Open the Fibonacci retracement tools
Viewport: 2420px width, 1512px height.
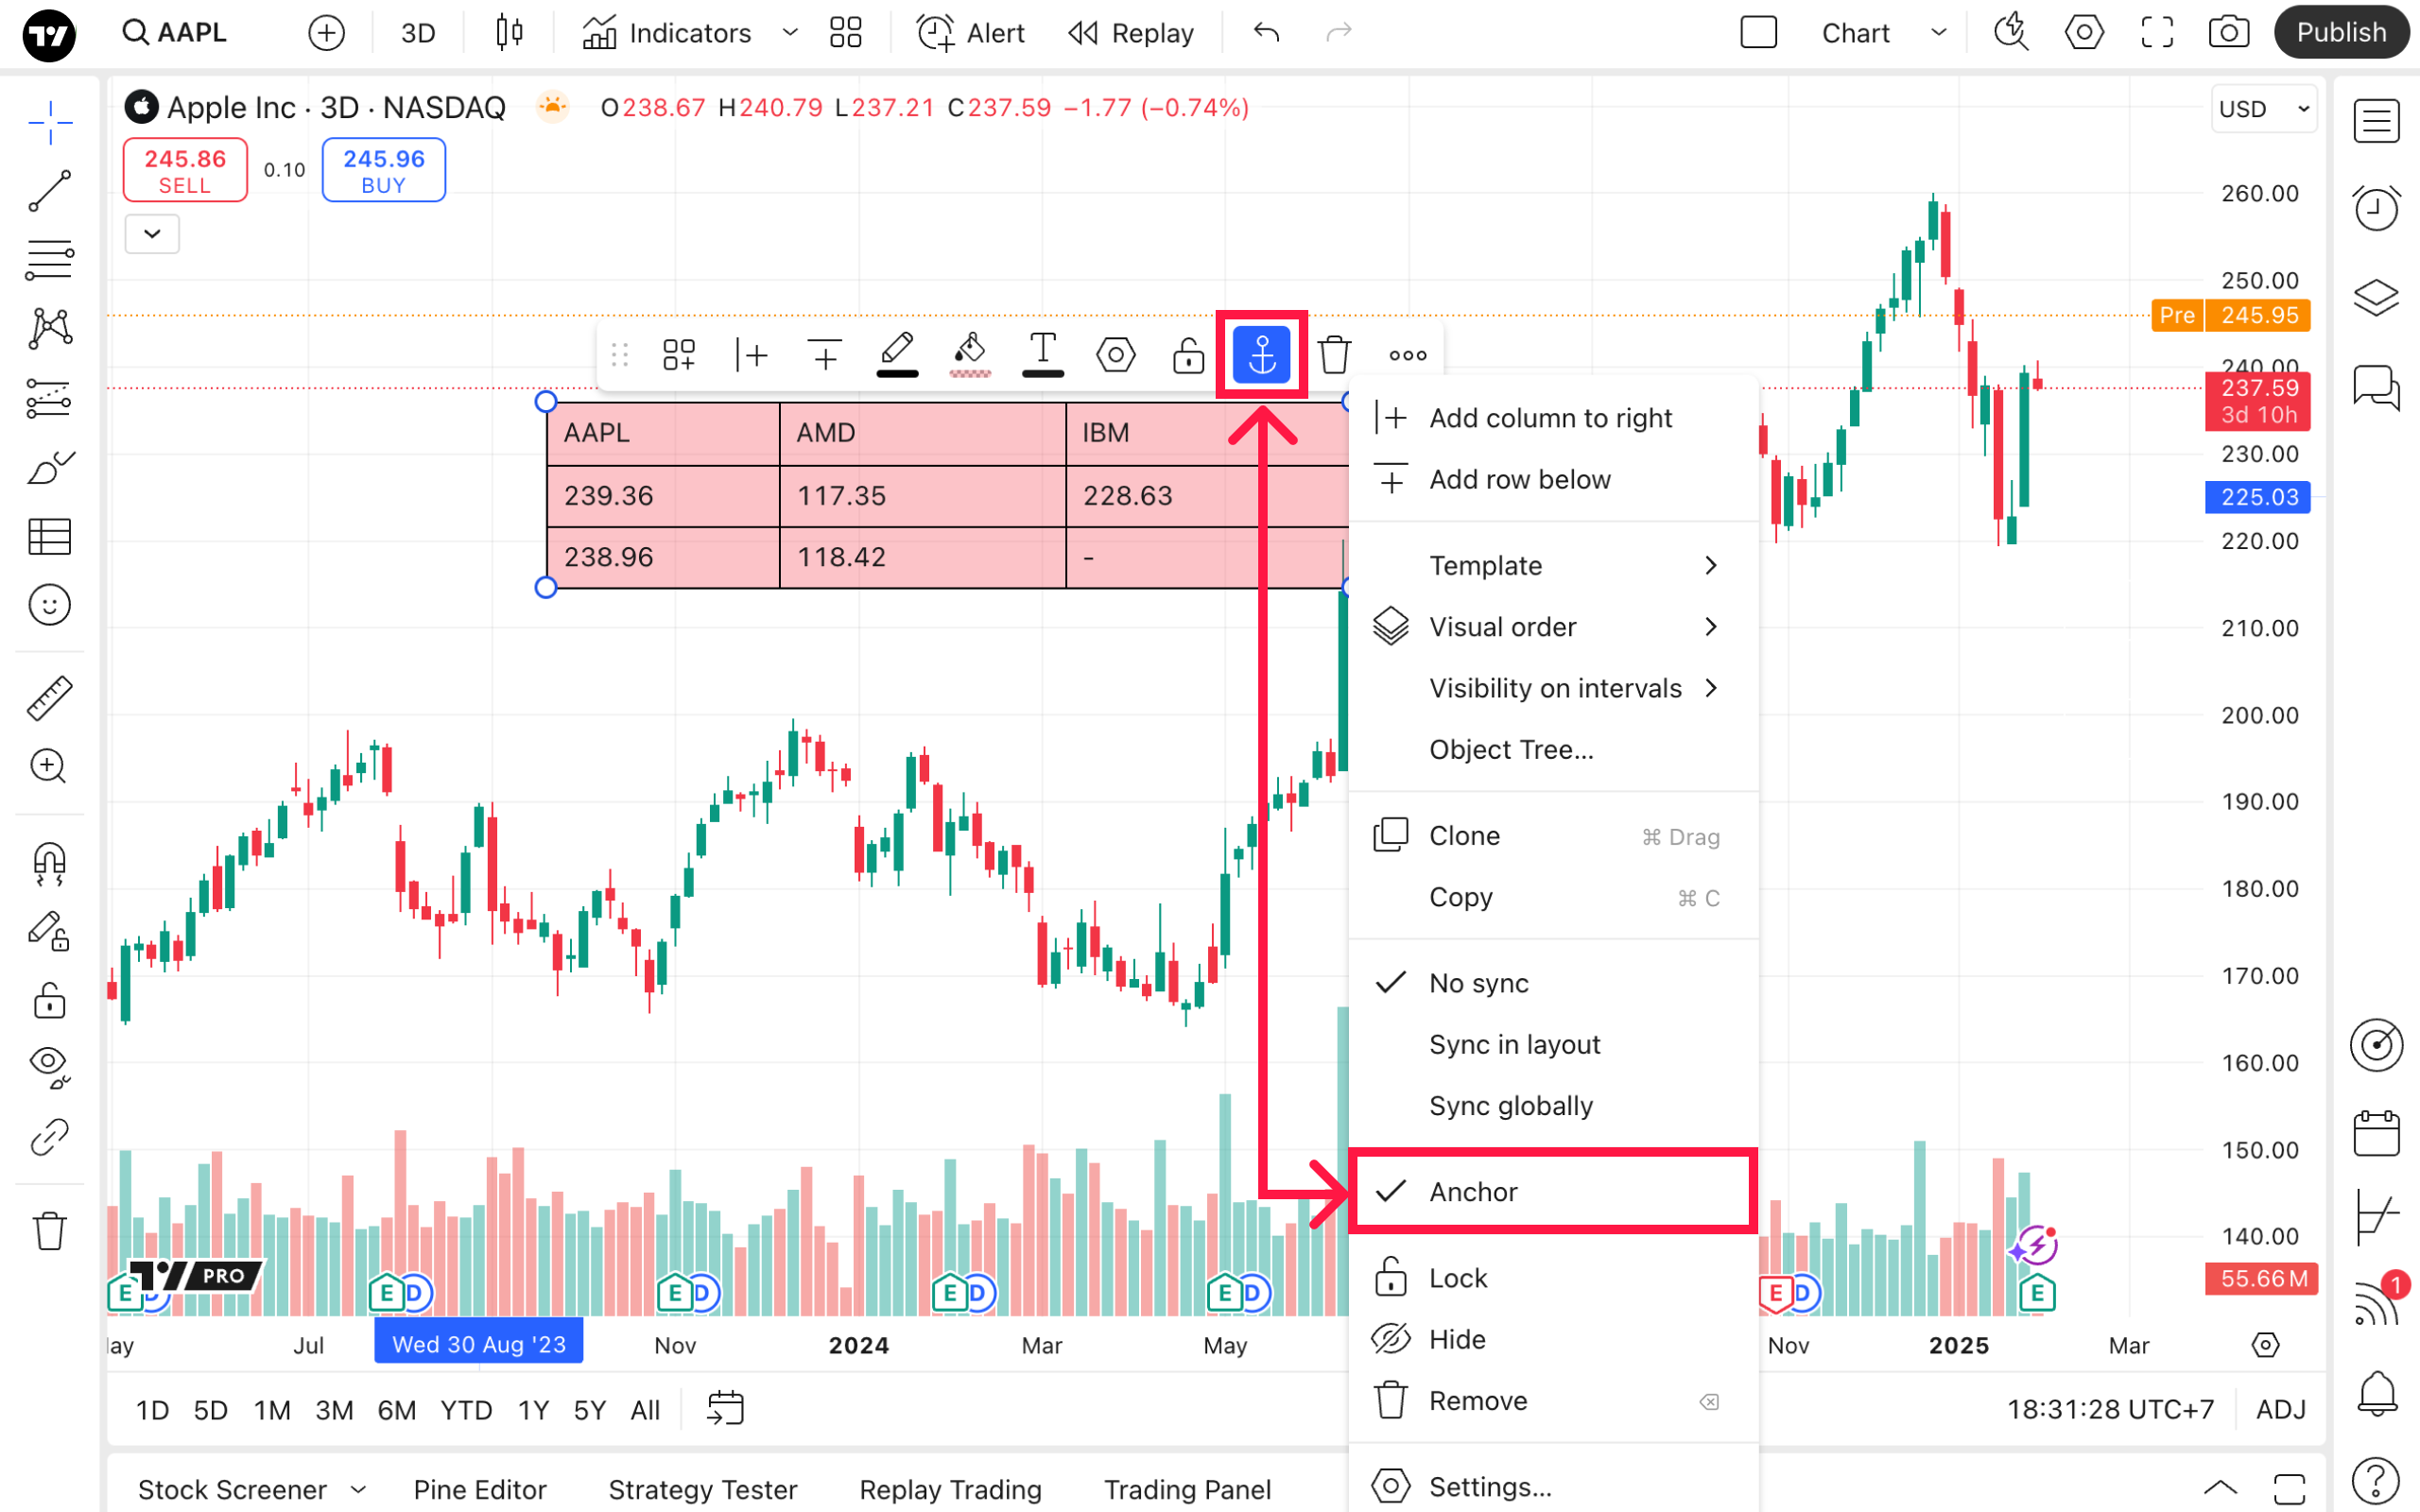point(49,260)
